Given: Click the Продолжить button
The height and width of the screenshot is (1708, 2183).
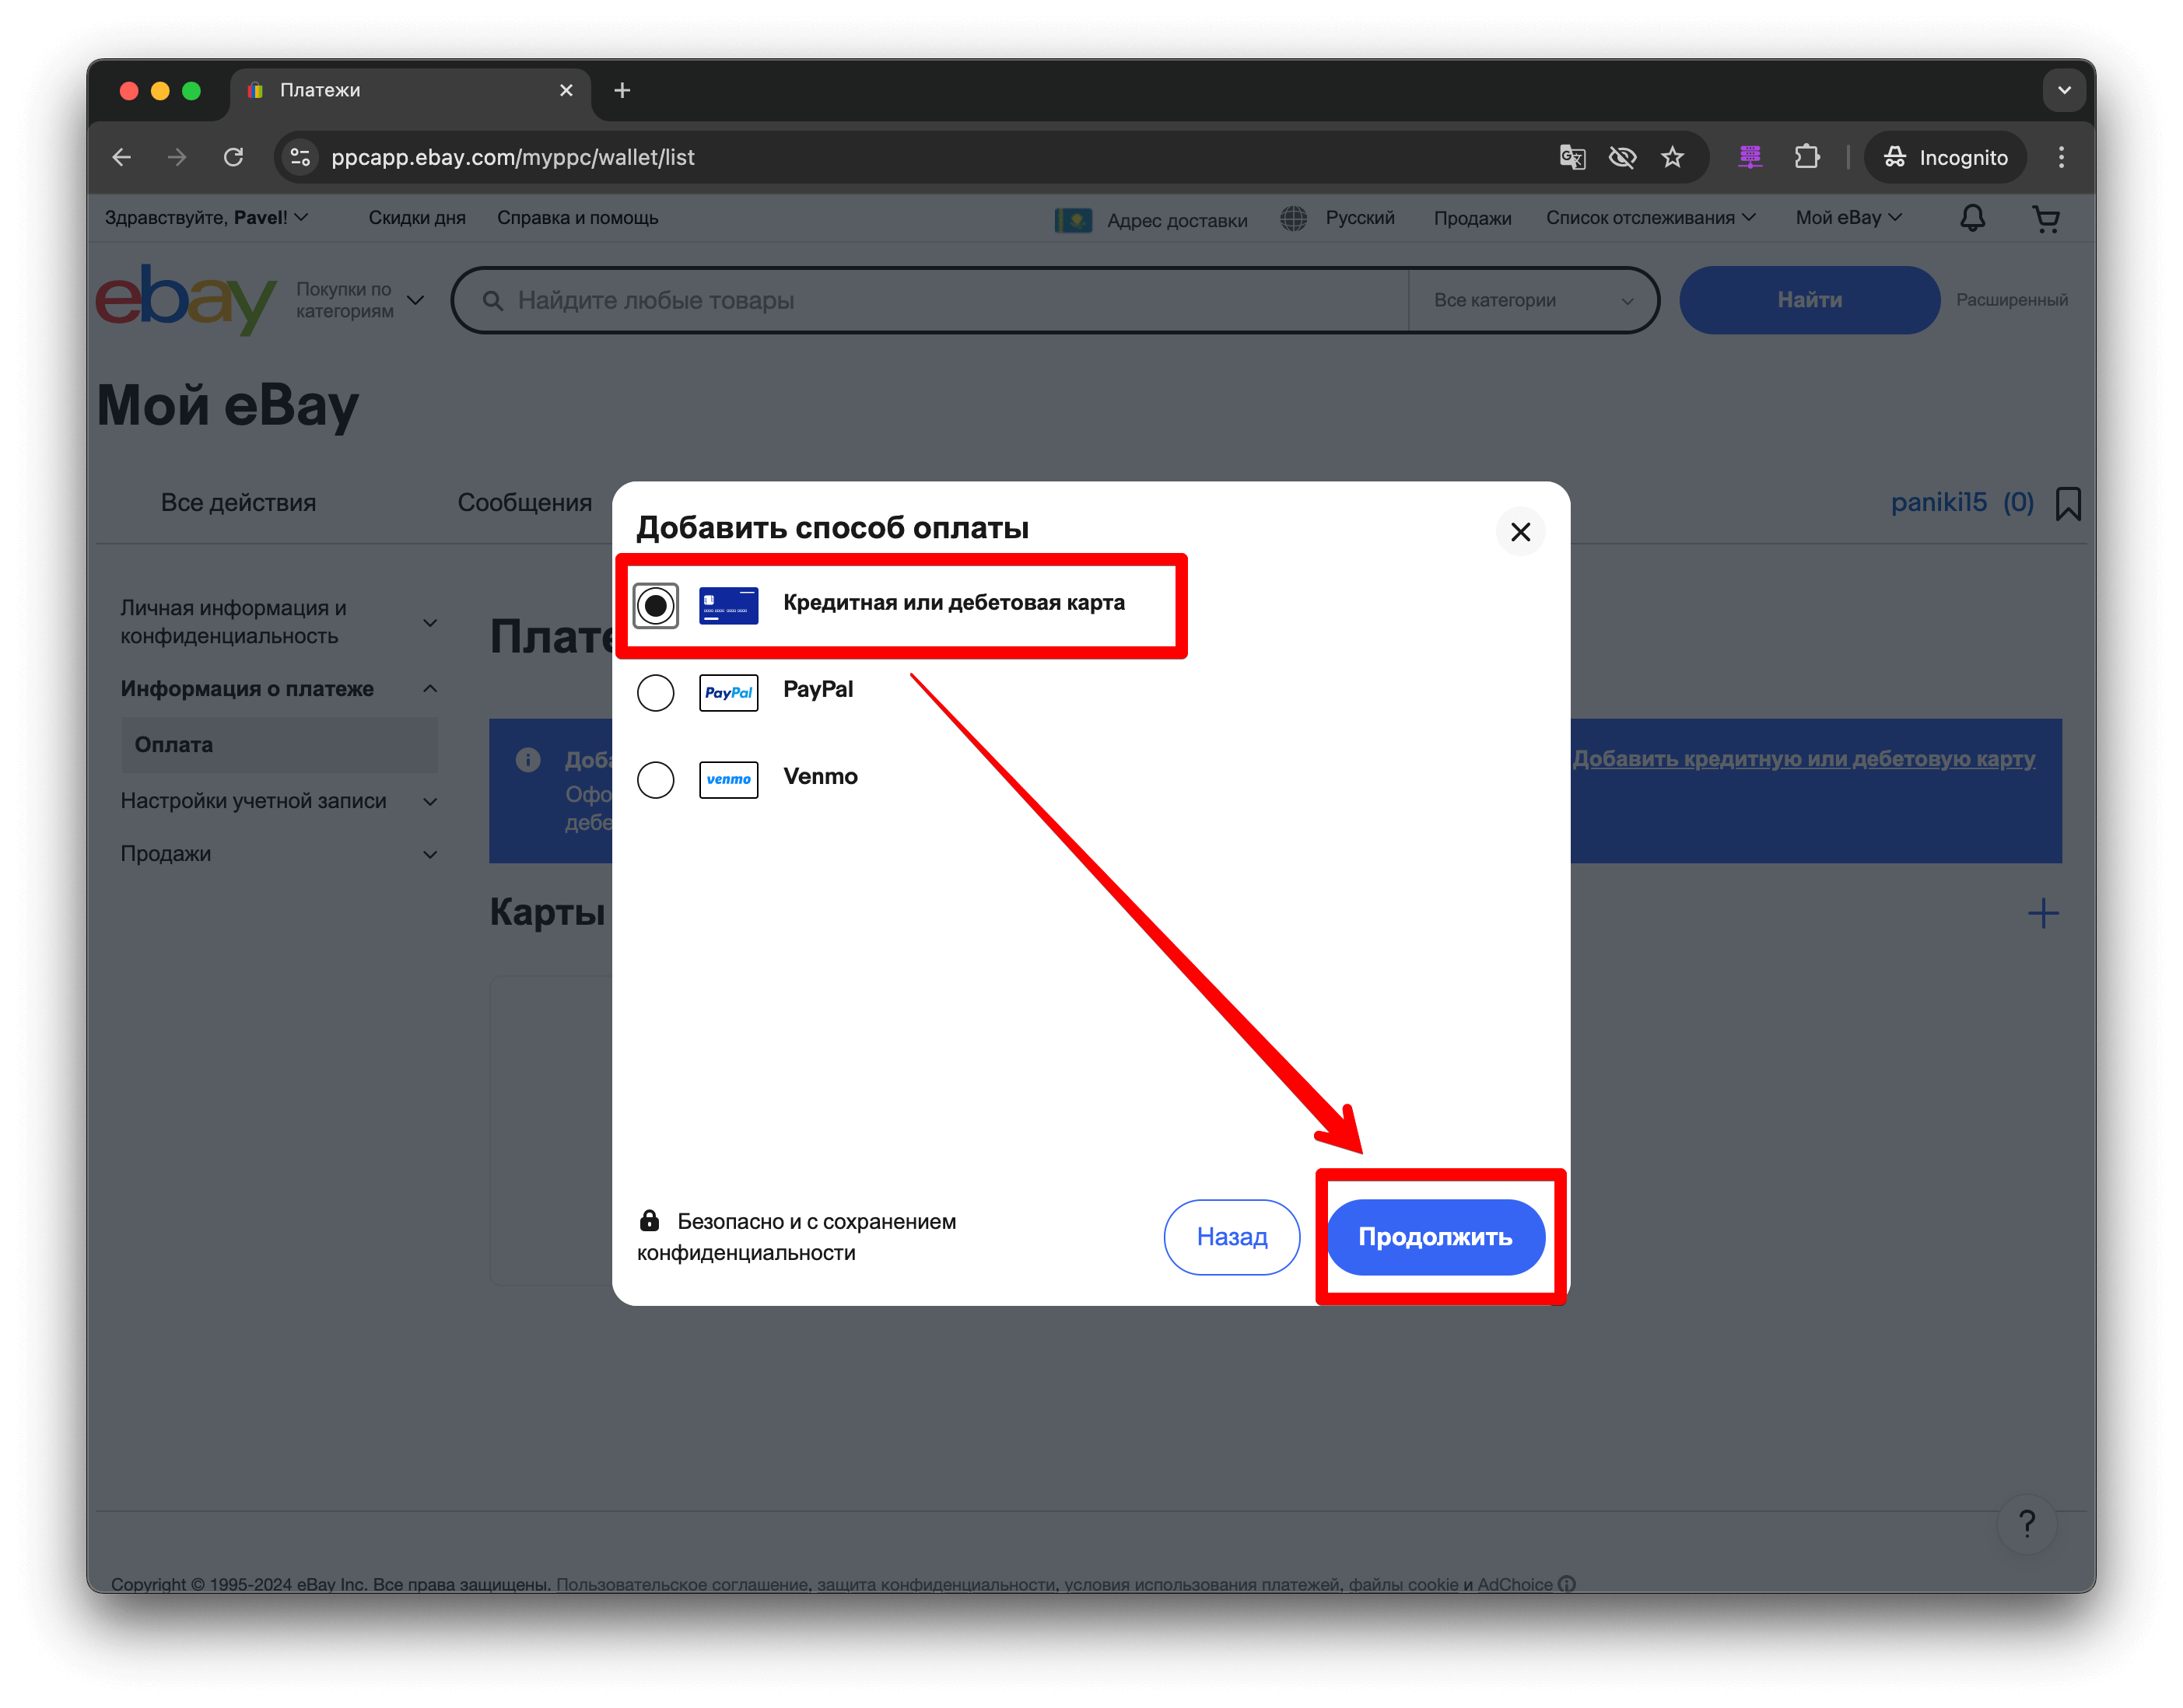Looking at the screenshot, I should click(x=1435, y=1237).
